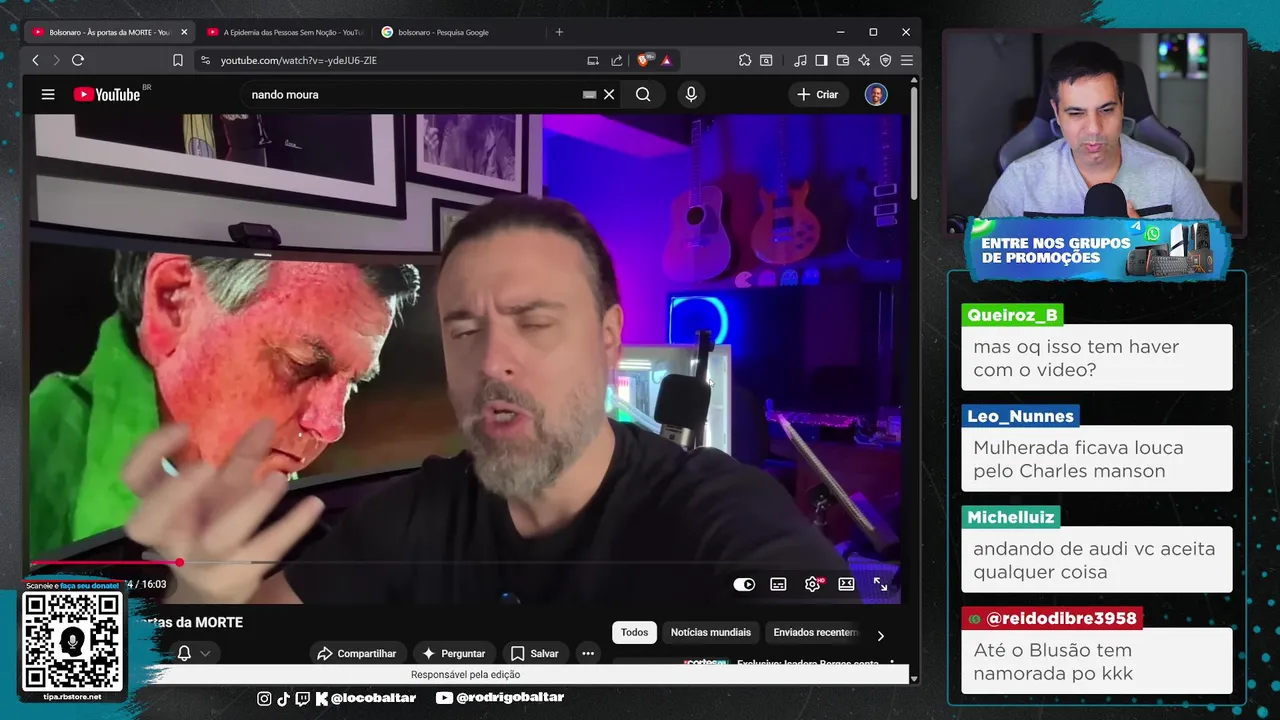This screenshot has width=1280, height=720.
Task: Select the 'Notícias mundiais' filter chip
Action: (710, 632)
